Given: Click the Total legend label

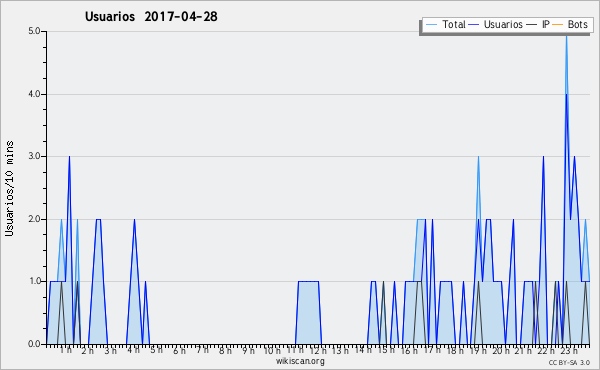Looking at the screenshot, I should tap(453, 24).
